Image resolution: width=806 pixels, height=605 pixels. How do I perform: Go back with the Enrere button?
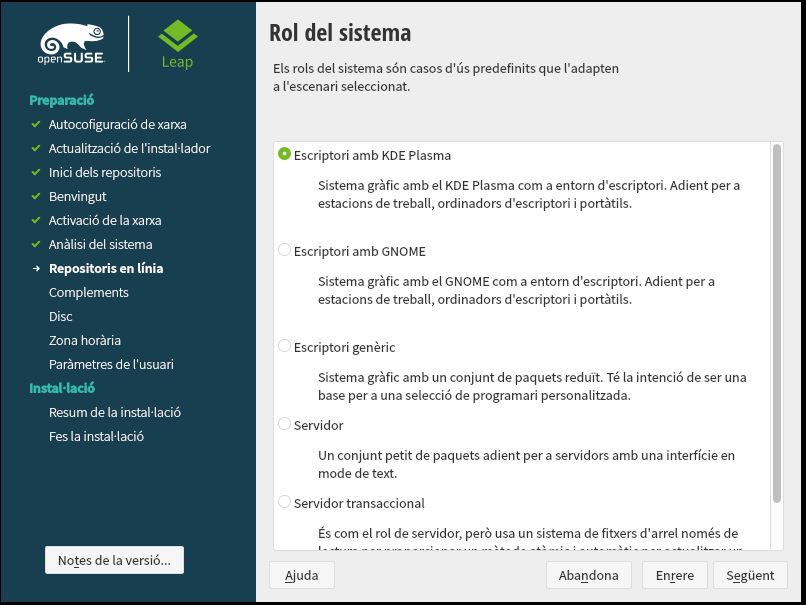(675, 575)
